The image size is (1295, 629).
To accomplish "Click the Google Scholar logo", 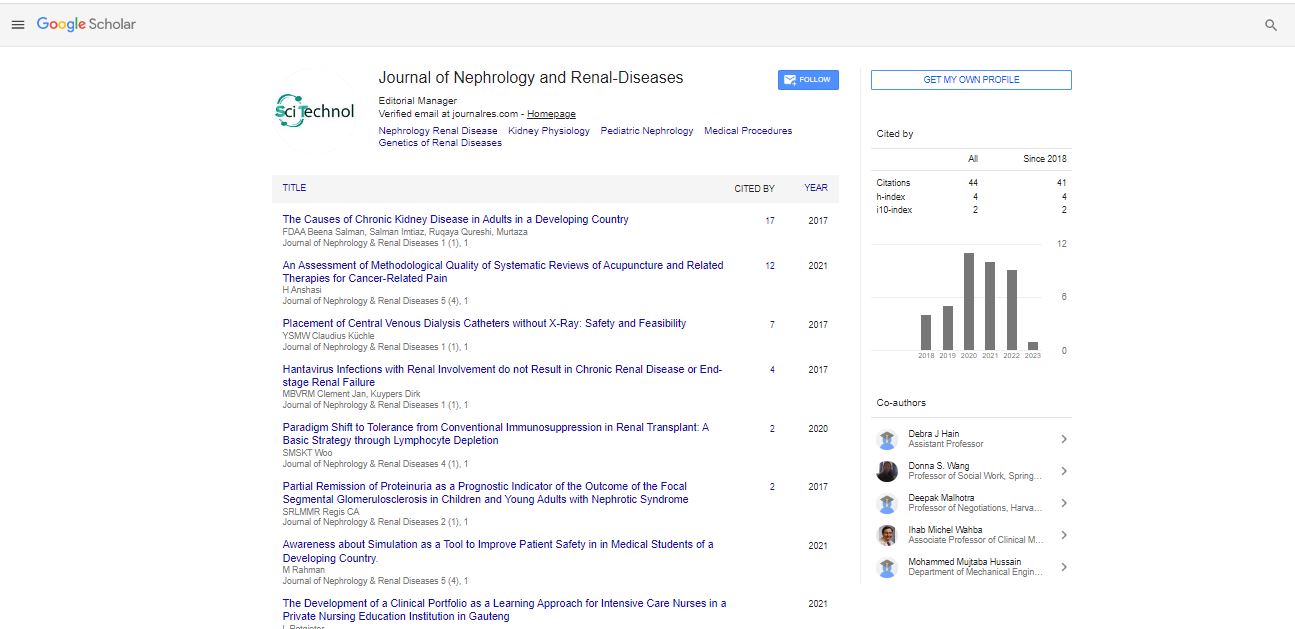I will (86, 24).
